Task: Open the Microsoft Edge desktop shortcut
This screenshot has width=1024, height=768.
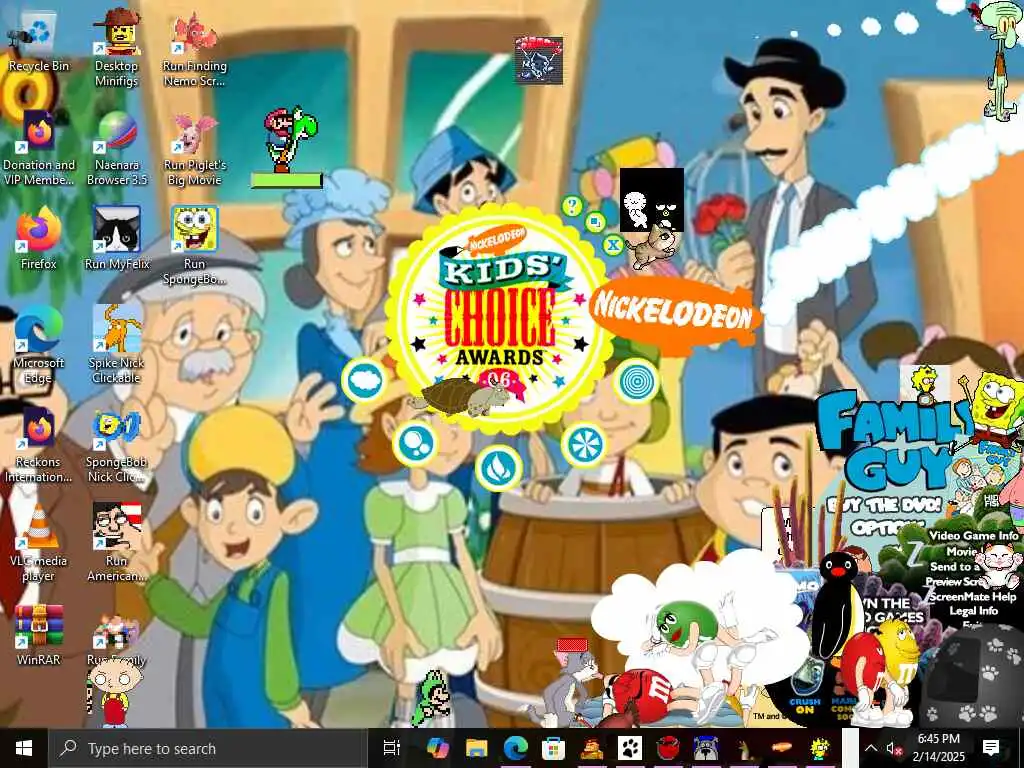Action: coord(39,346)
